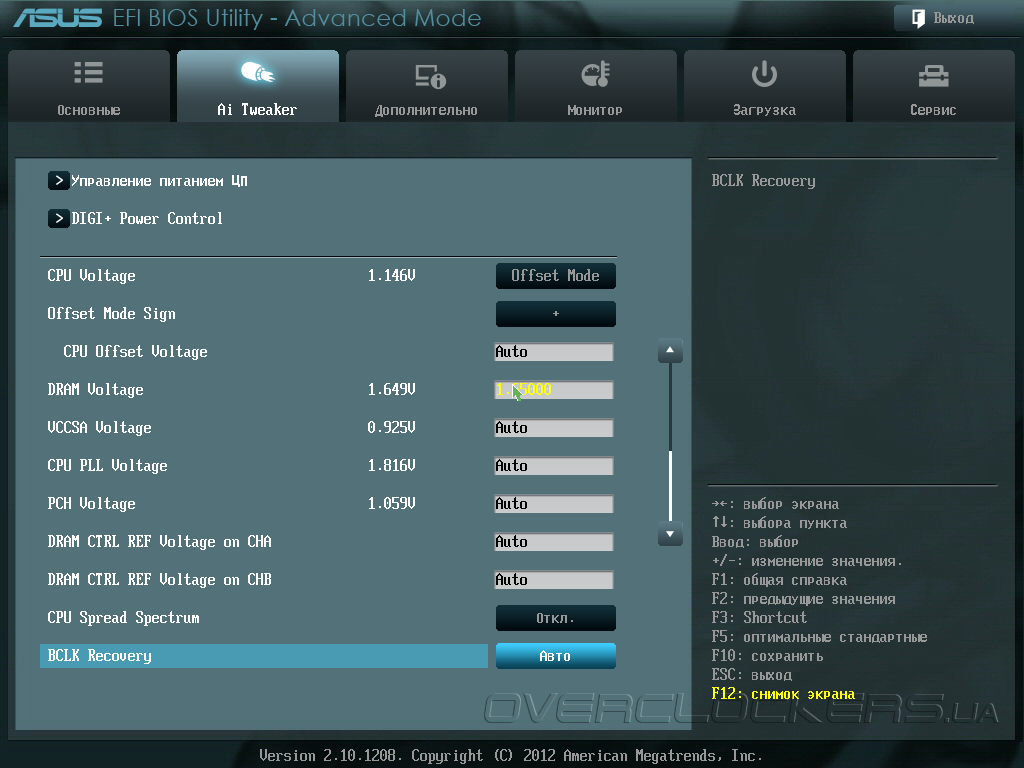Select the CPU Voltage label
This screenshot has height=768, width=1024.
point(91,276)
